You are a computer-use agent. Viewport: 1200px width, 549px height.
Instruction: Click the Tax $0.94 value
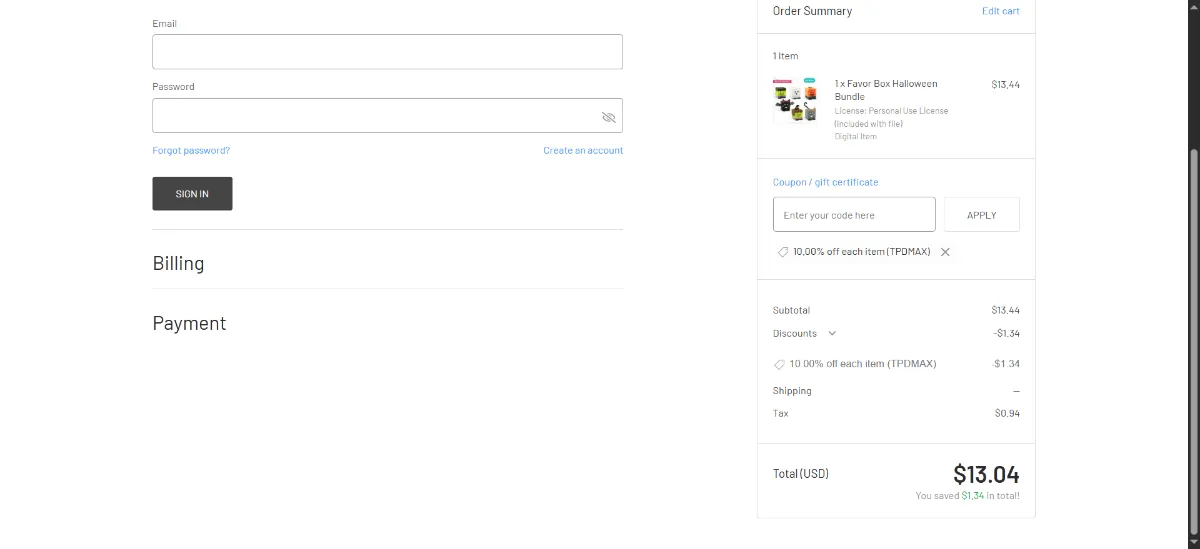[x=1007, y=414]
